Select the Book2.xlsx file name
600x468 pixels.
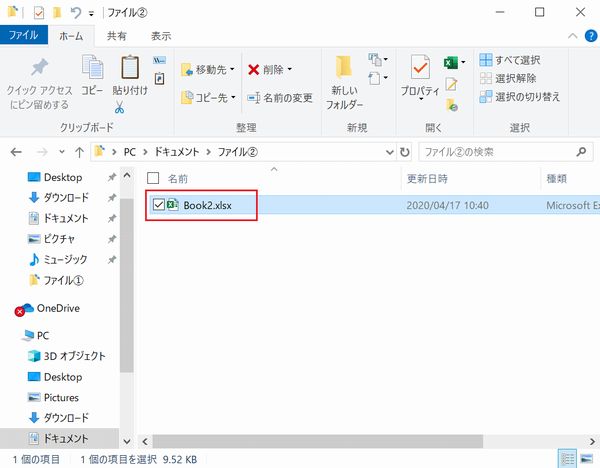click(x=207, y=205)
